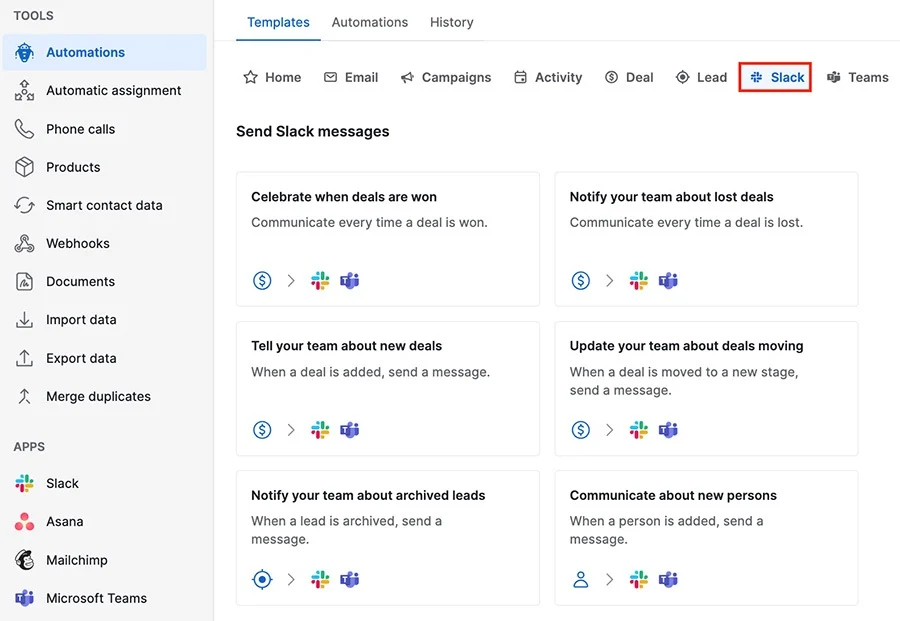Open Update your team about deals moving template

707,389
